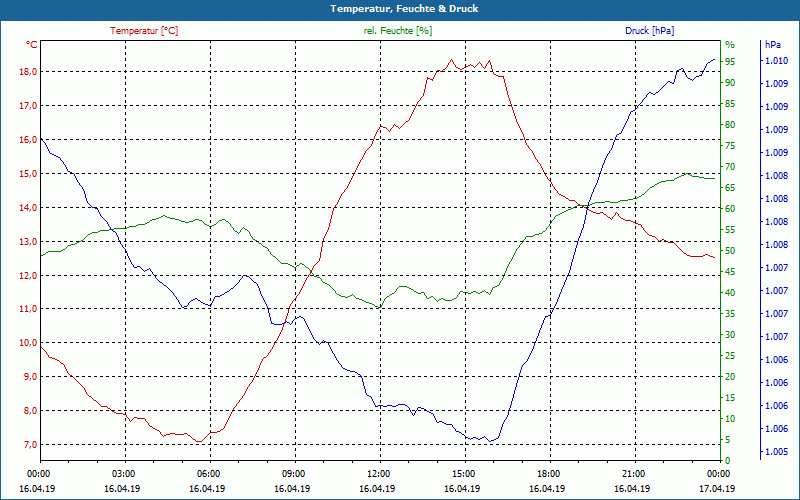
Task: Click the blue 'hPa' axis unit label
Action: (772, 45)
